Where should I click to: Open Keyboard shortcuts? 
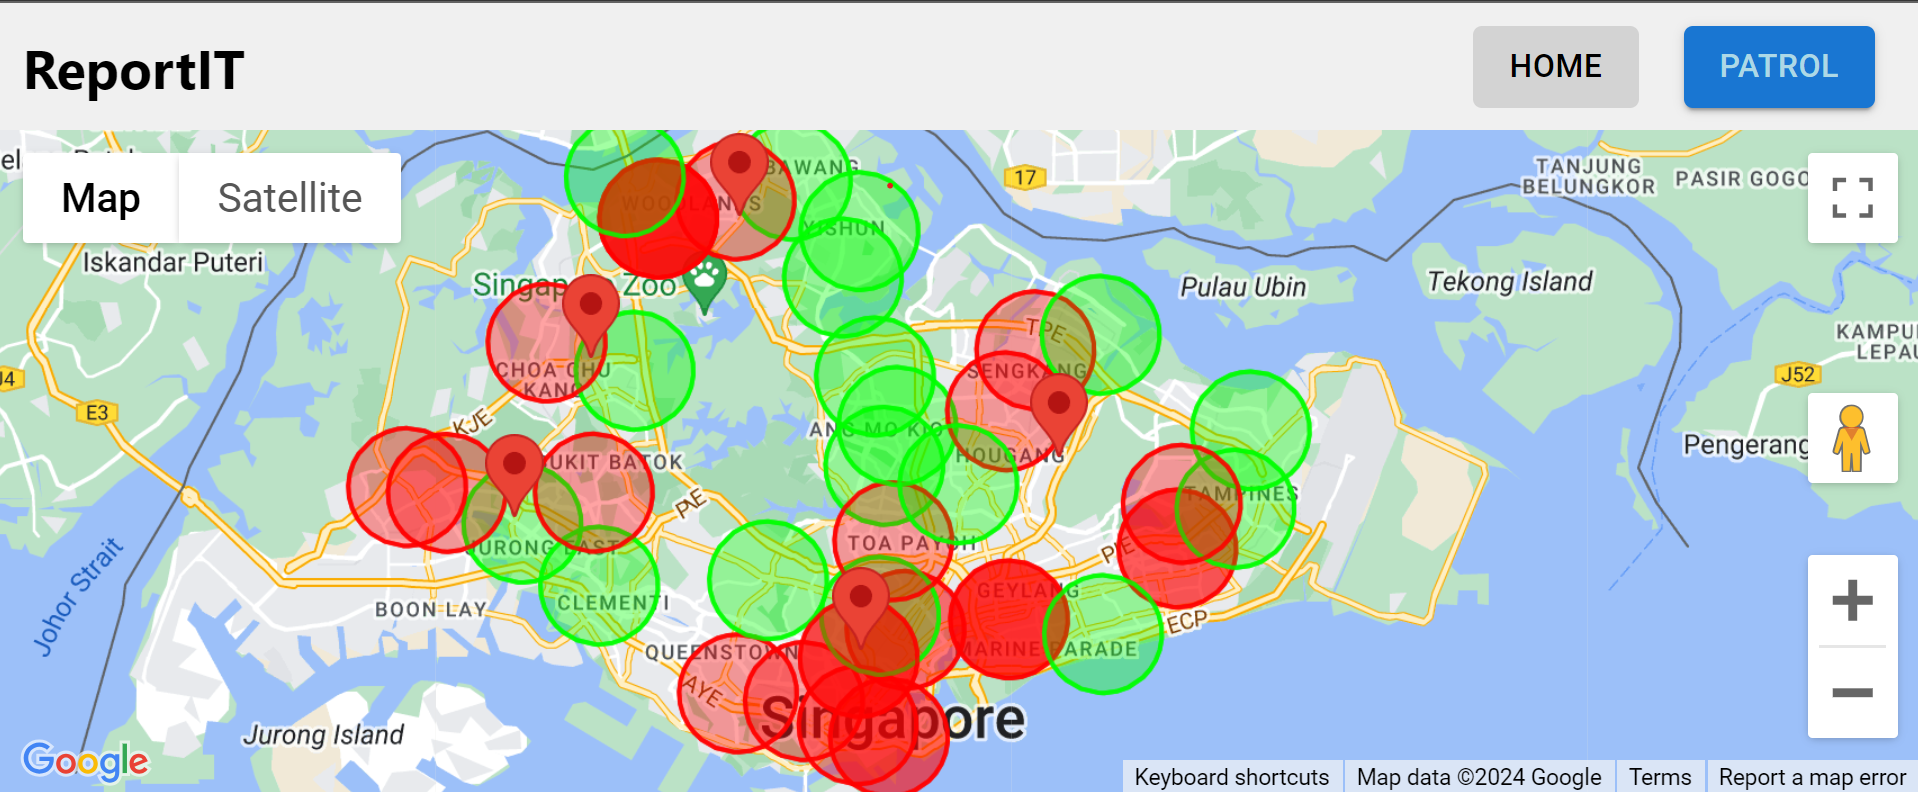pos(1231,777)
